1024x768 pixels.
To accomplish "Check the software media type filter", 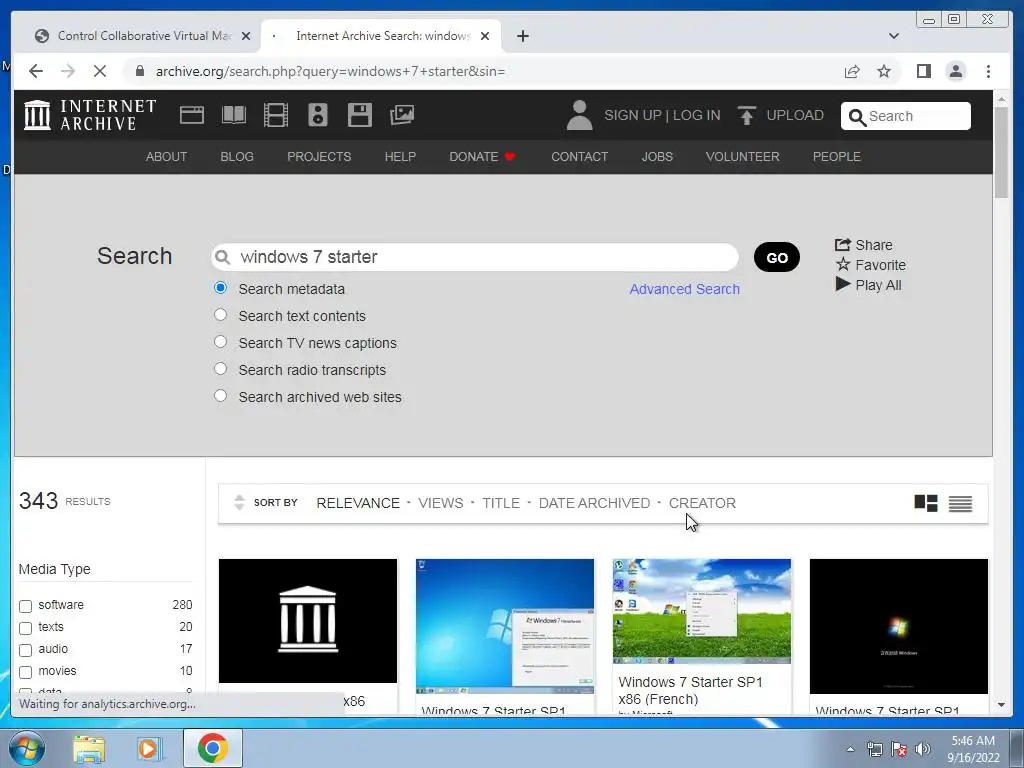I will coord(25,606).
